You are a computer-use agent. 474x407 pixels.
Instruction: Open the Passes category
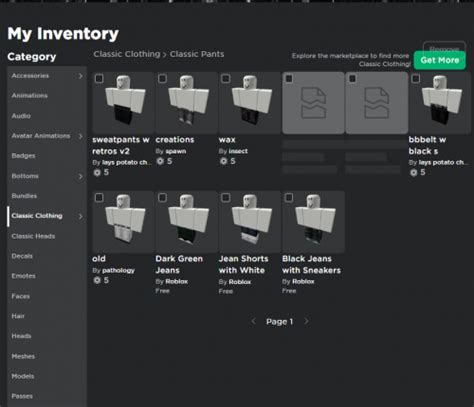[22, 396]
